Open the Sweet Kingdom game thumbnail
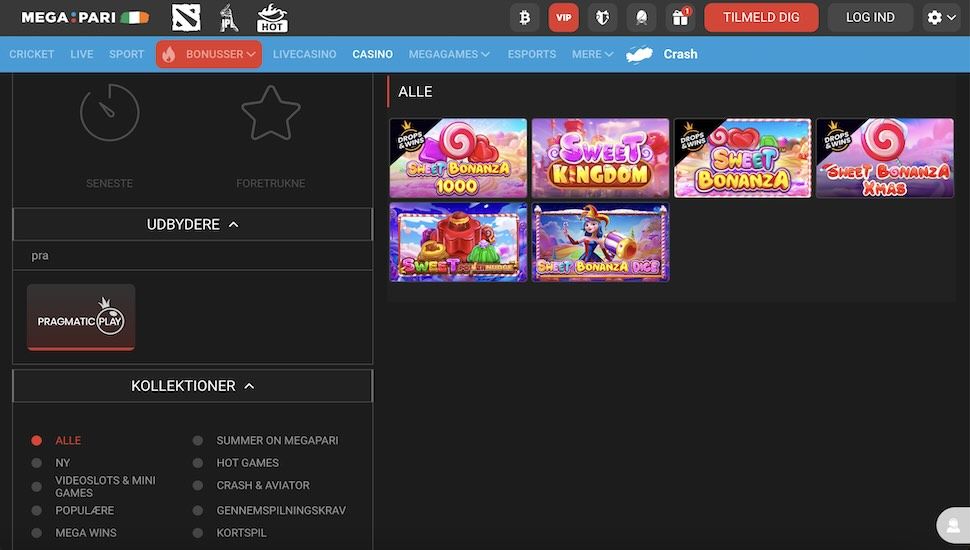The height and width of the screenshot is (550, 970). 600,158
